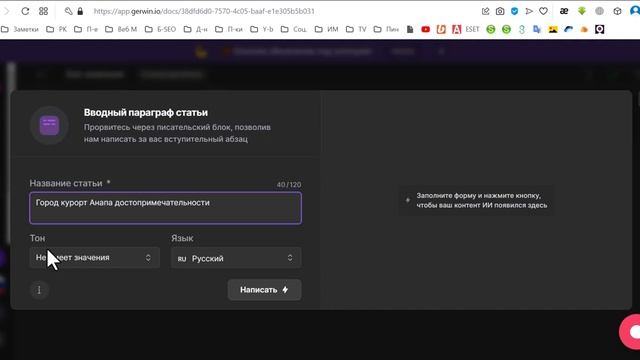The image size is (640, 360).
Task: Open the PK bookmarks folder
Action: 57,29
